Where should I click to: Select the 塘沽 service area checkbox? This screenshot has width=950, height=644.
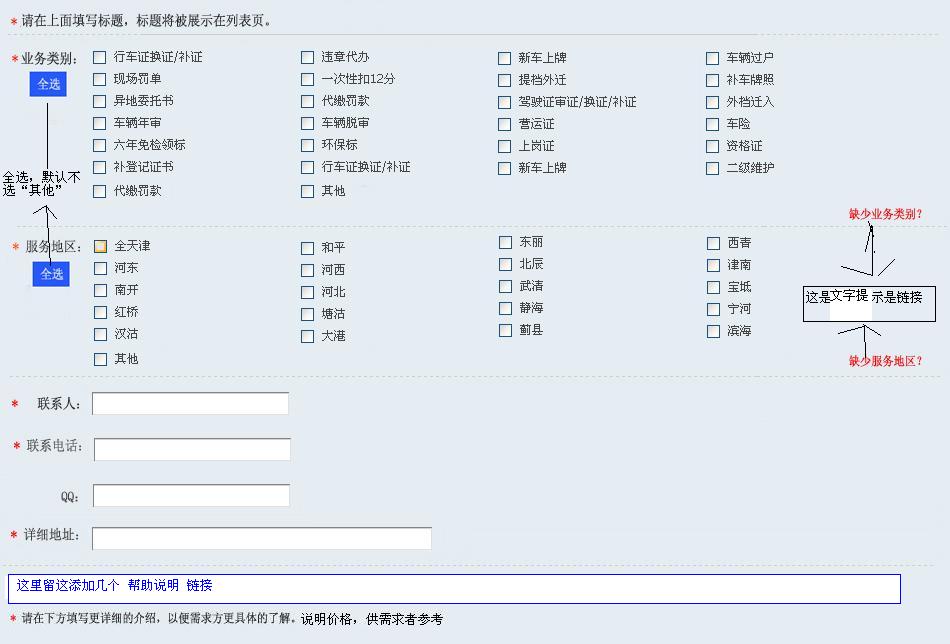coord(307,312)
